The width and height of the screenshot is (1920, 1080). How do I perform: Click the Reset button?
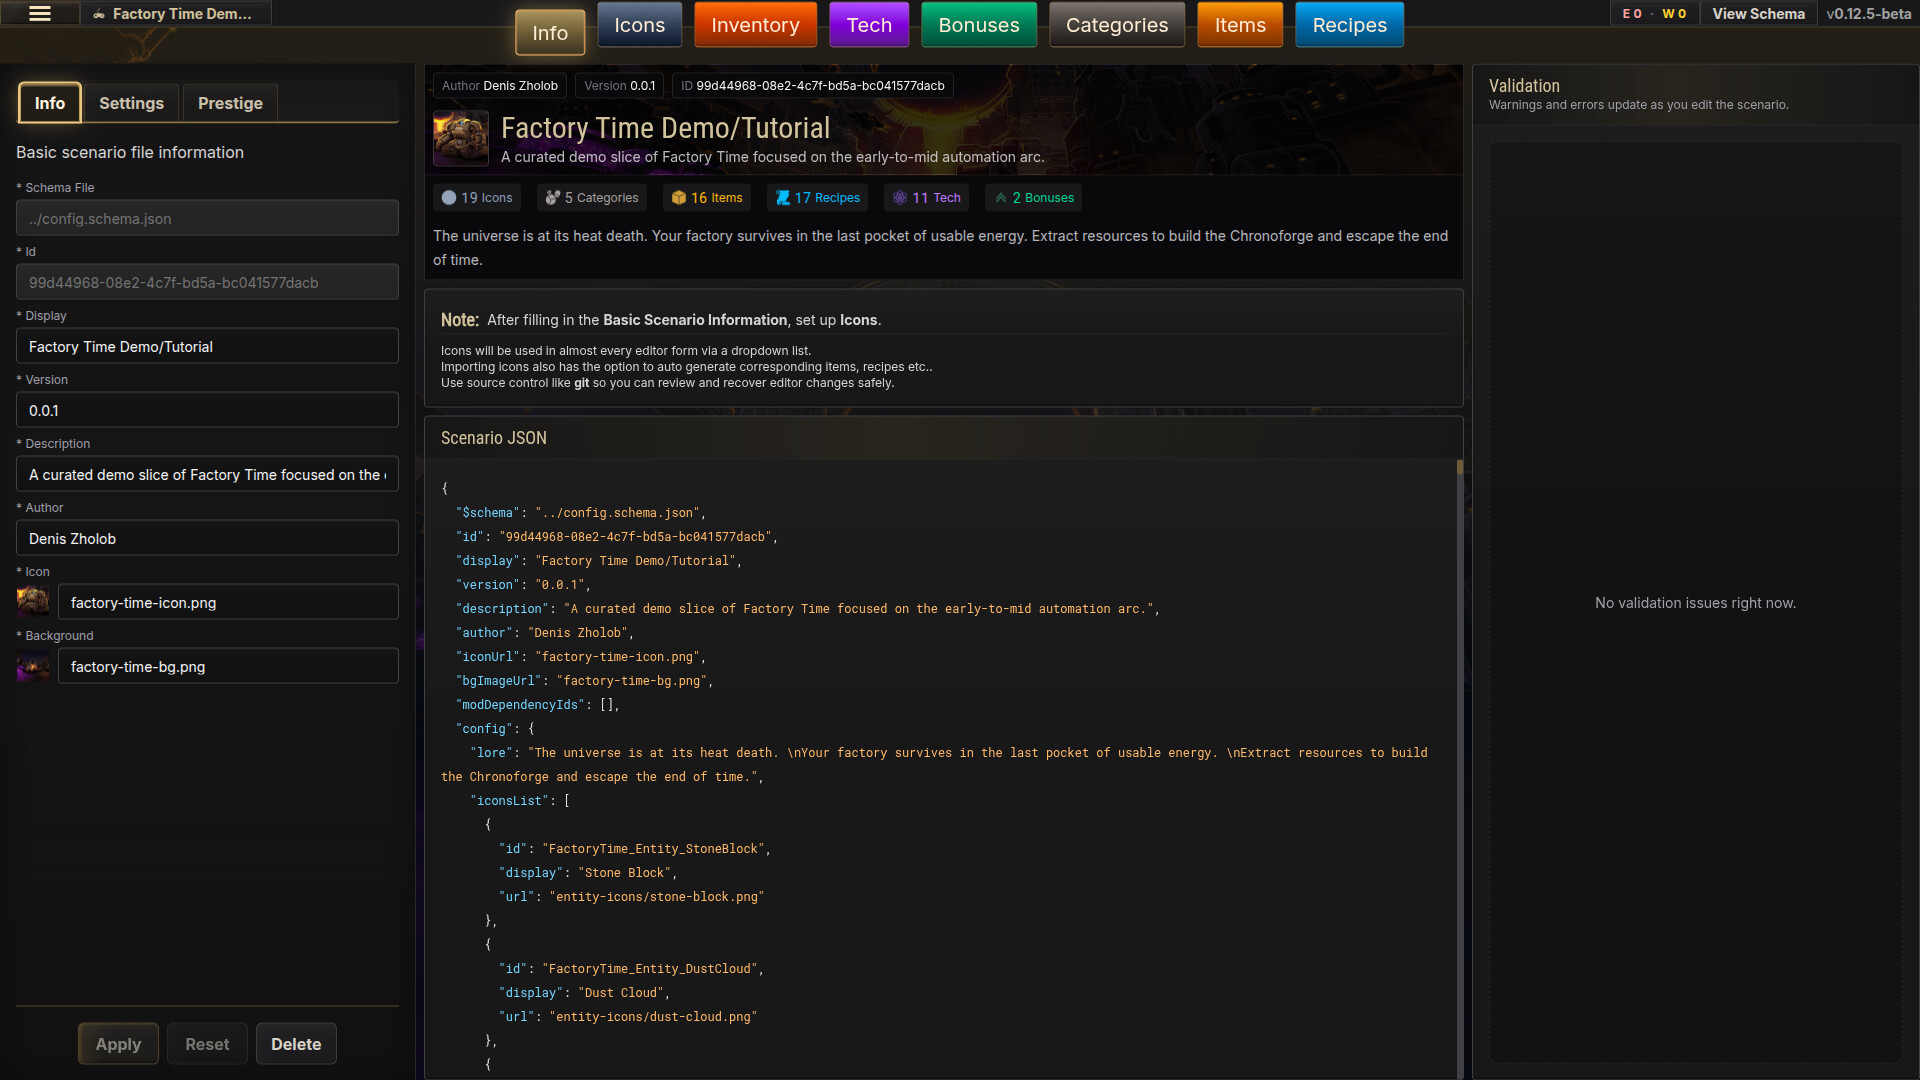click(x=207, y=1044)
